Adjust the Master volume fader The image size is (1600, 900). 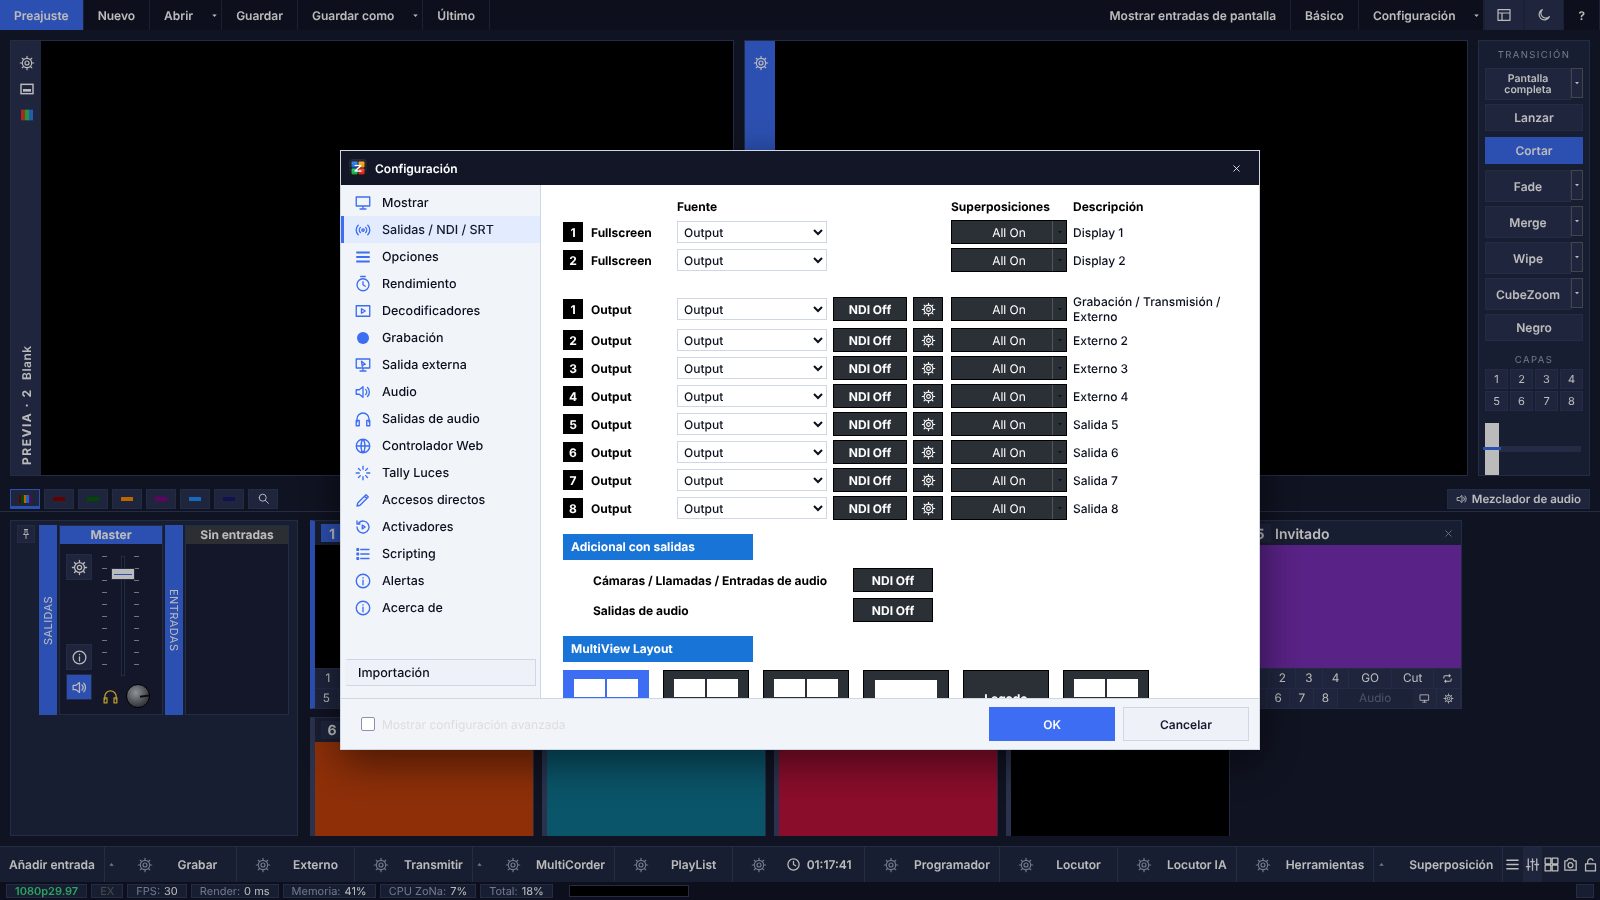[123, 574]
